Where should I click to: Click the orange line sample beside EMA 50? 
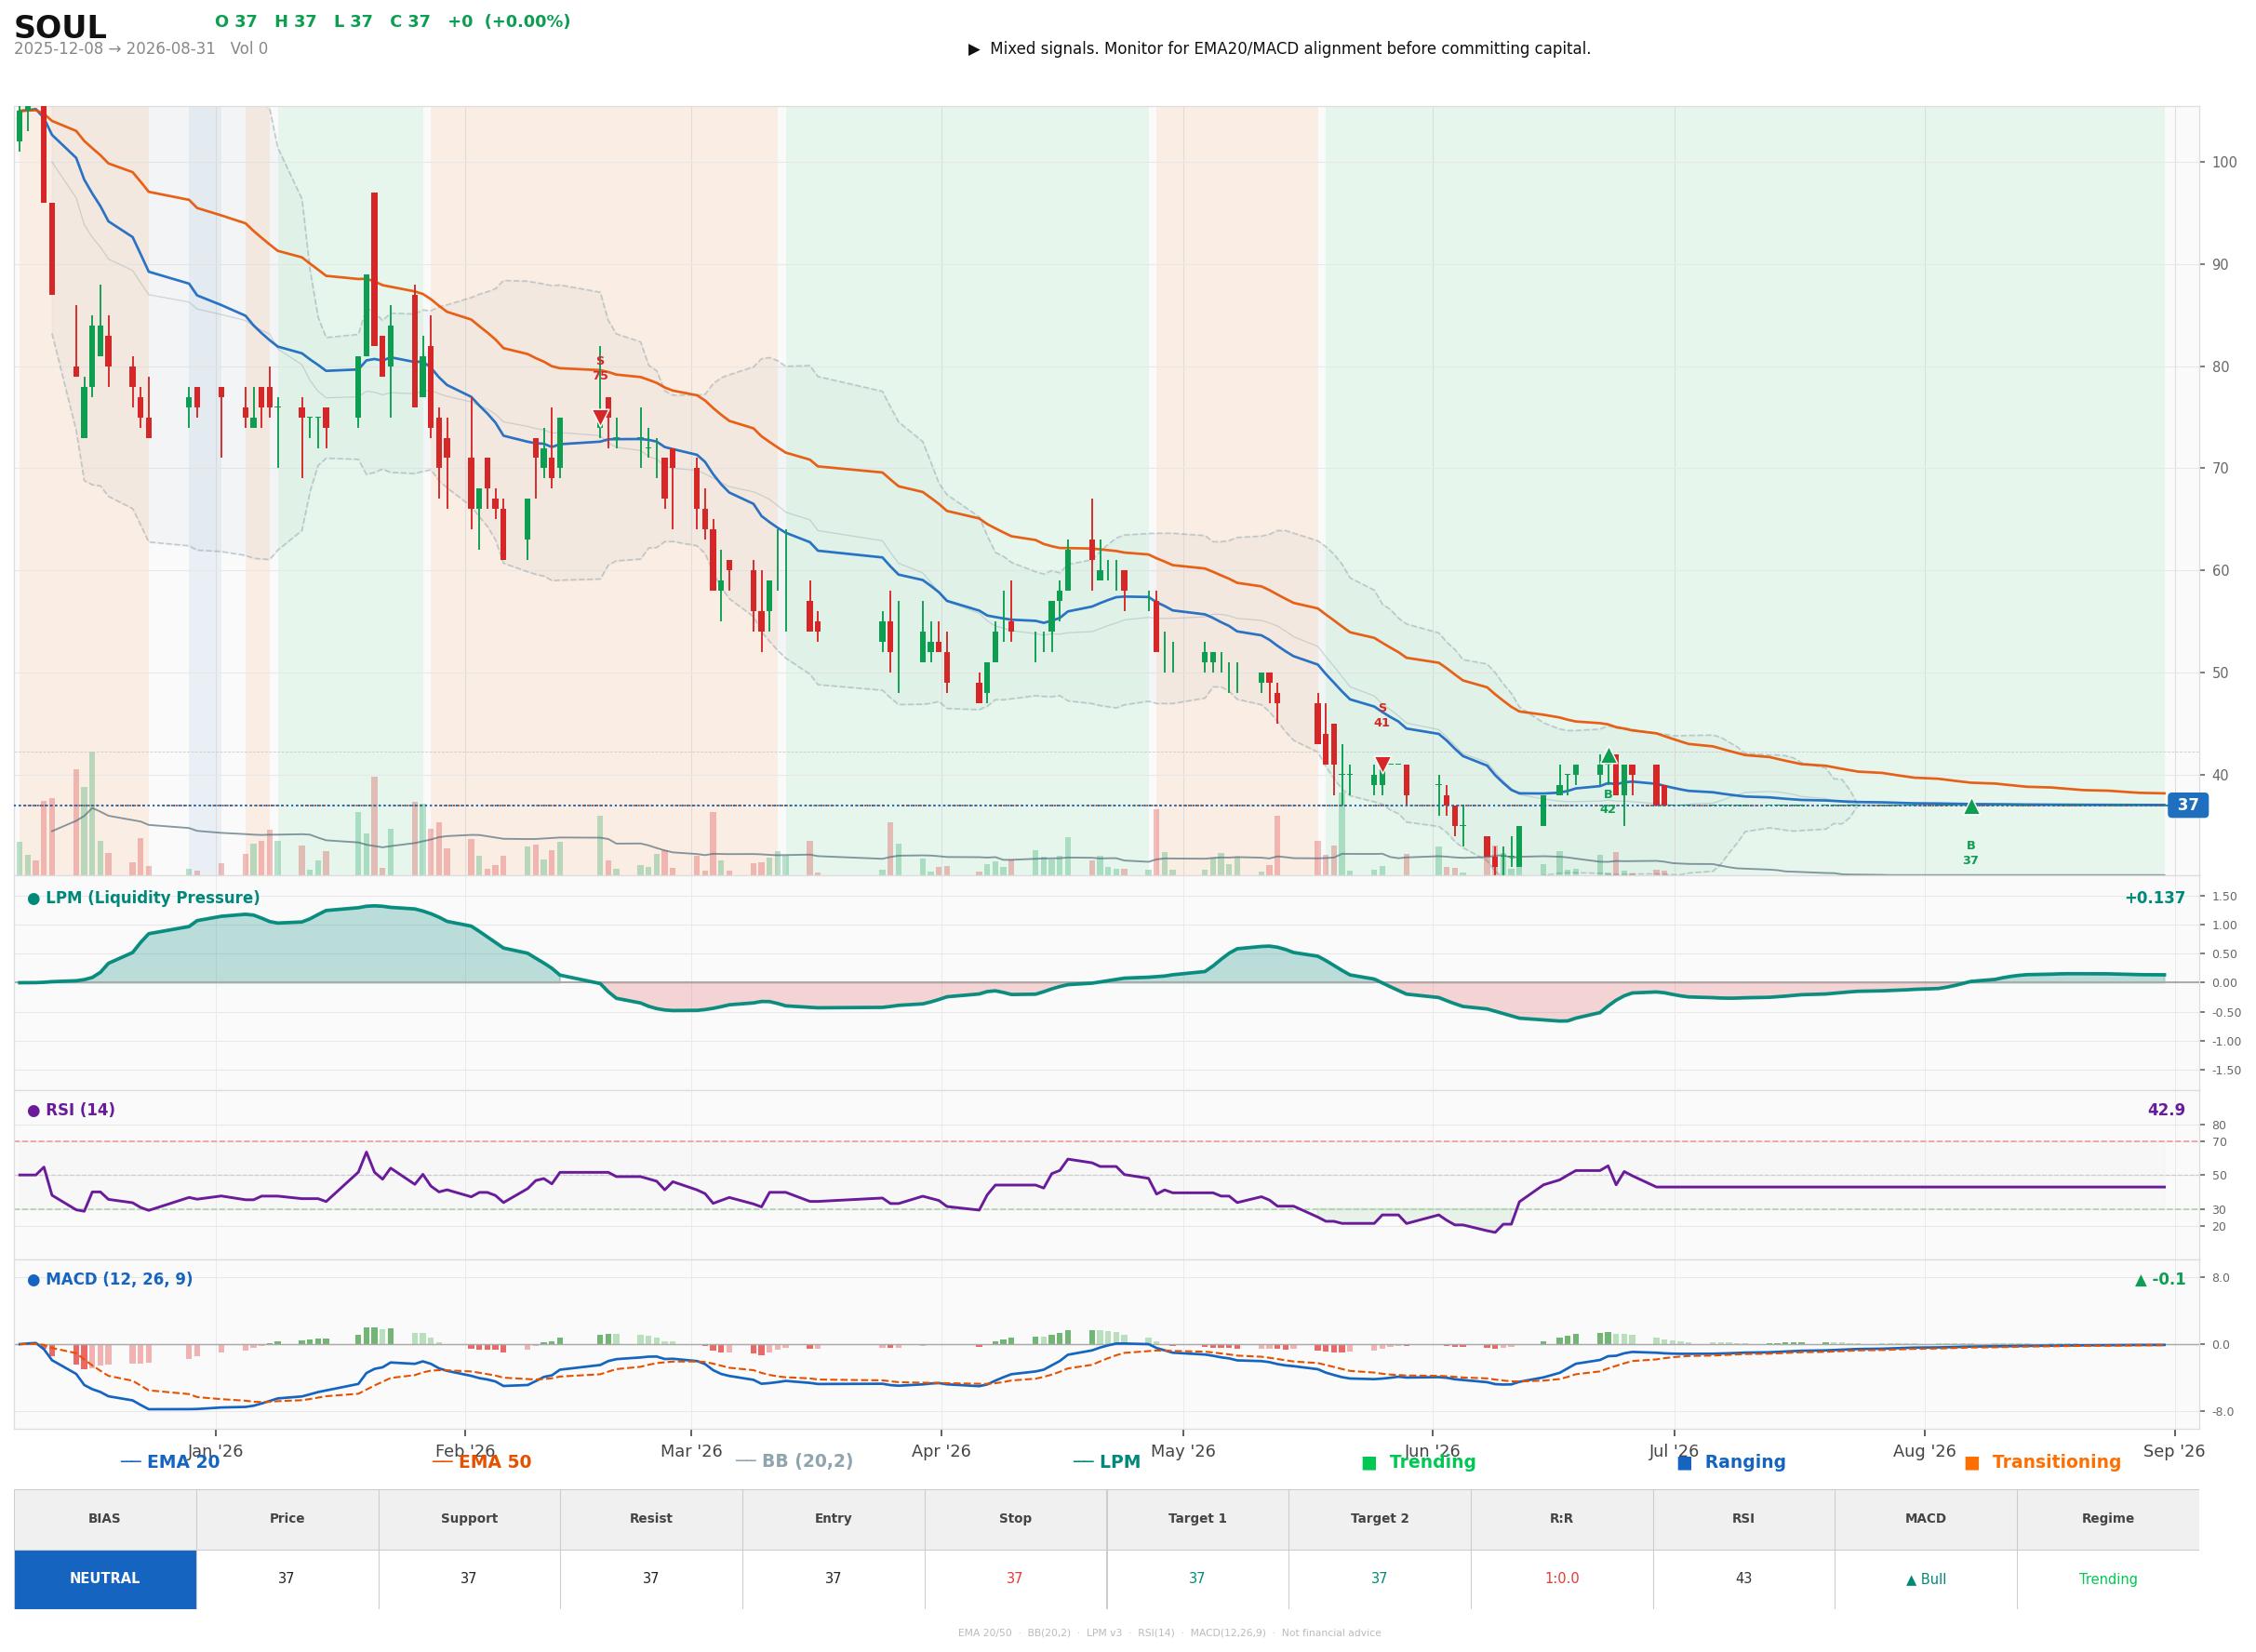pos(442,1462)
